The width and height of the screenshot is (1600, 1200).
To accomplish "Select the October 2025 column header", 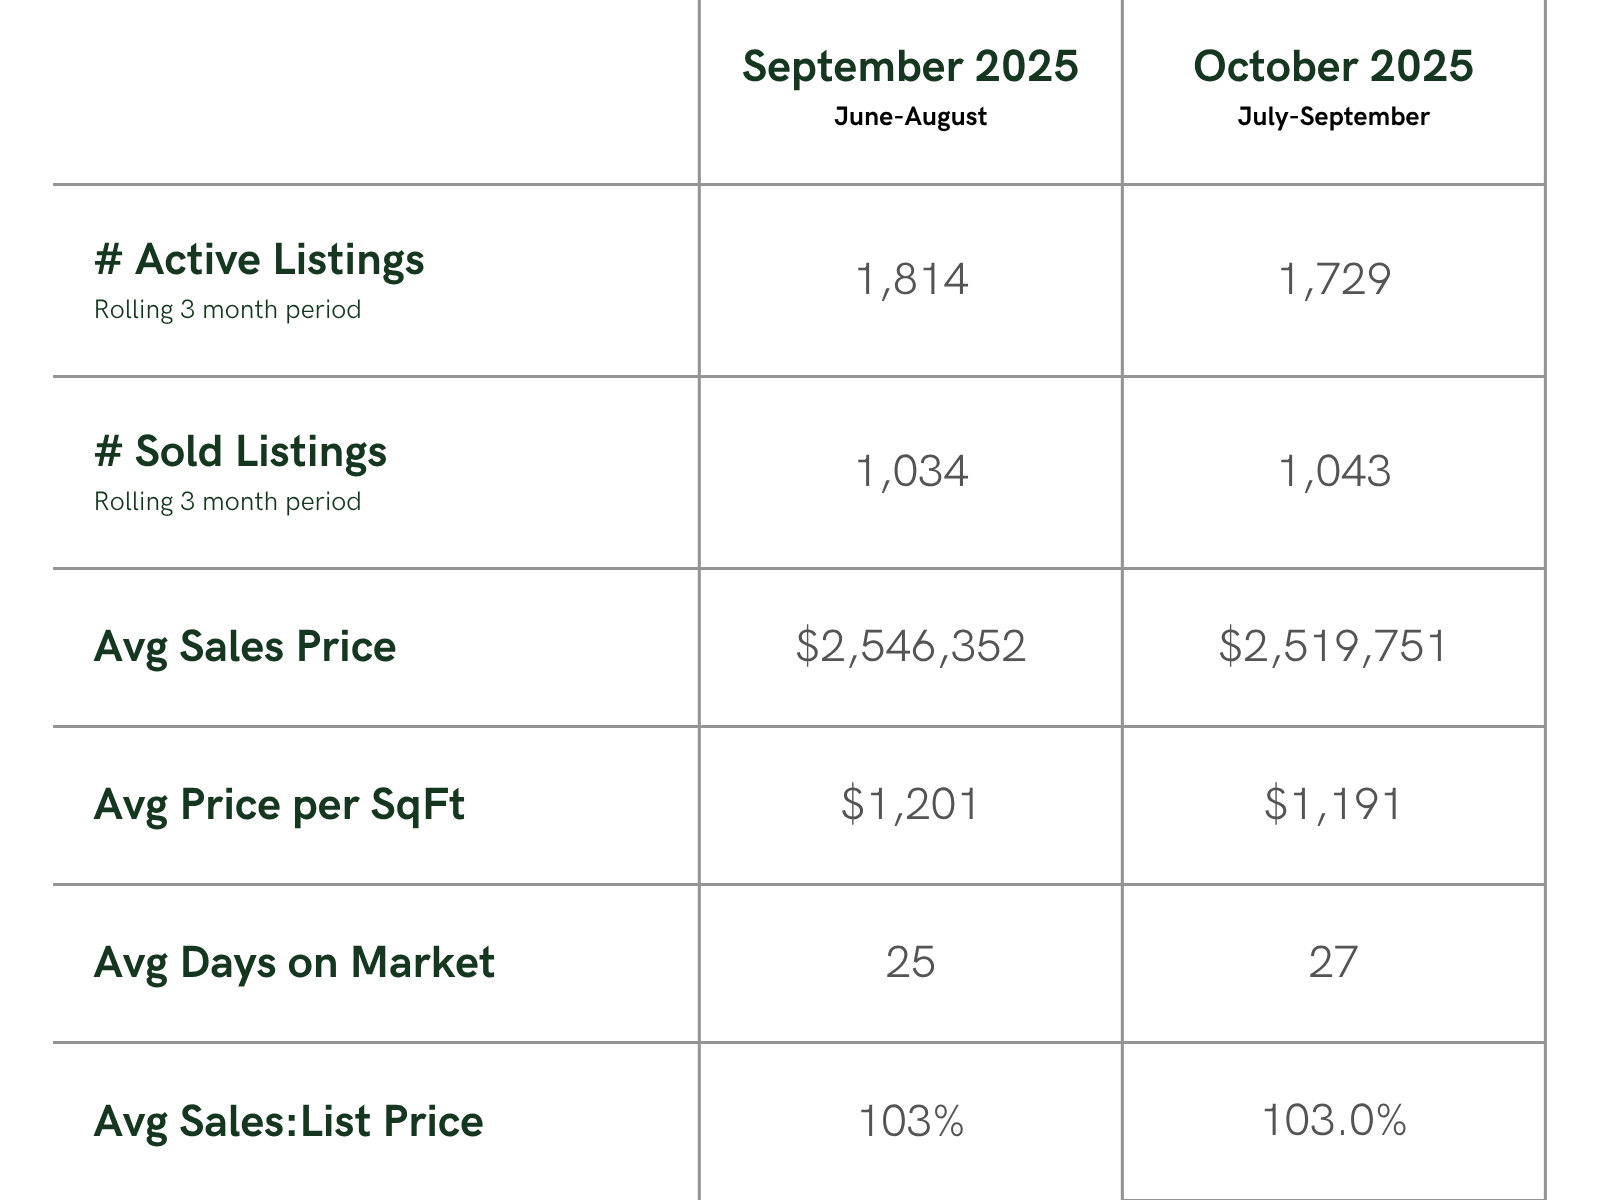I will coord(1333,66).
